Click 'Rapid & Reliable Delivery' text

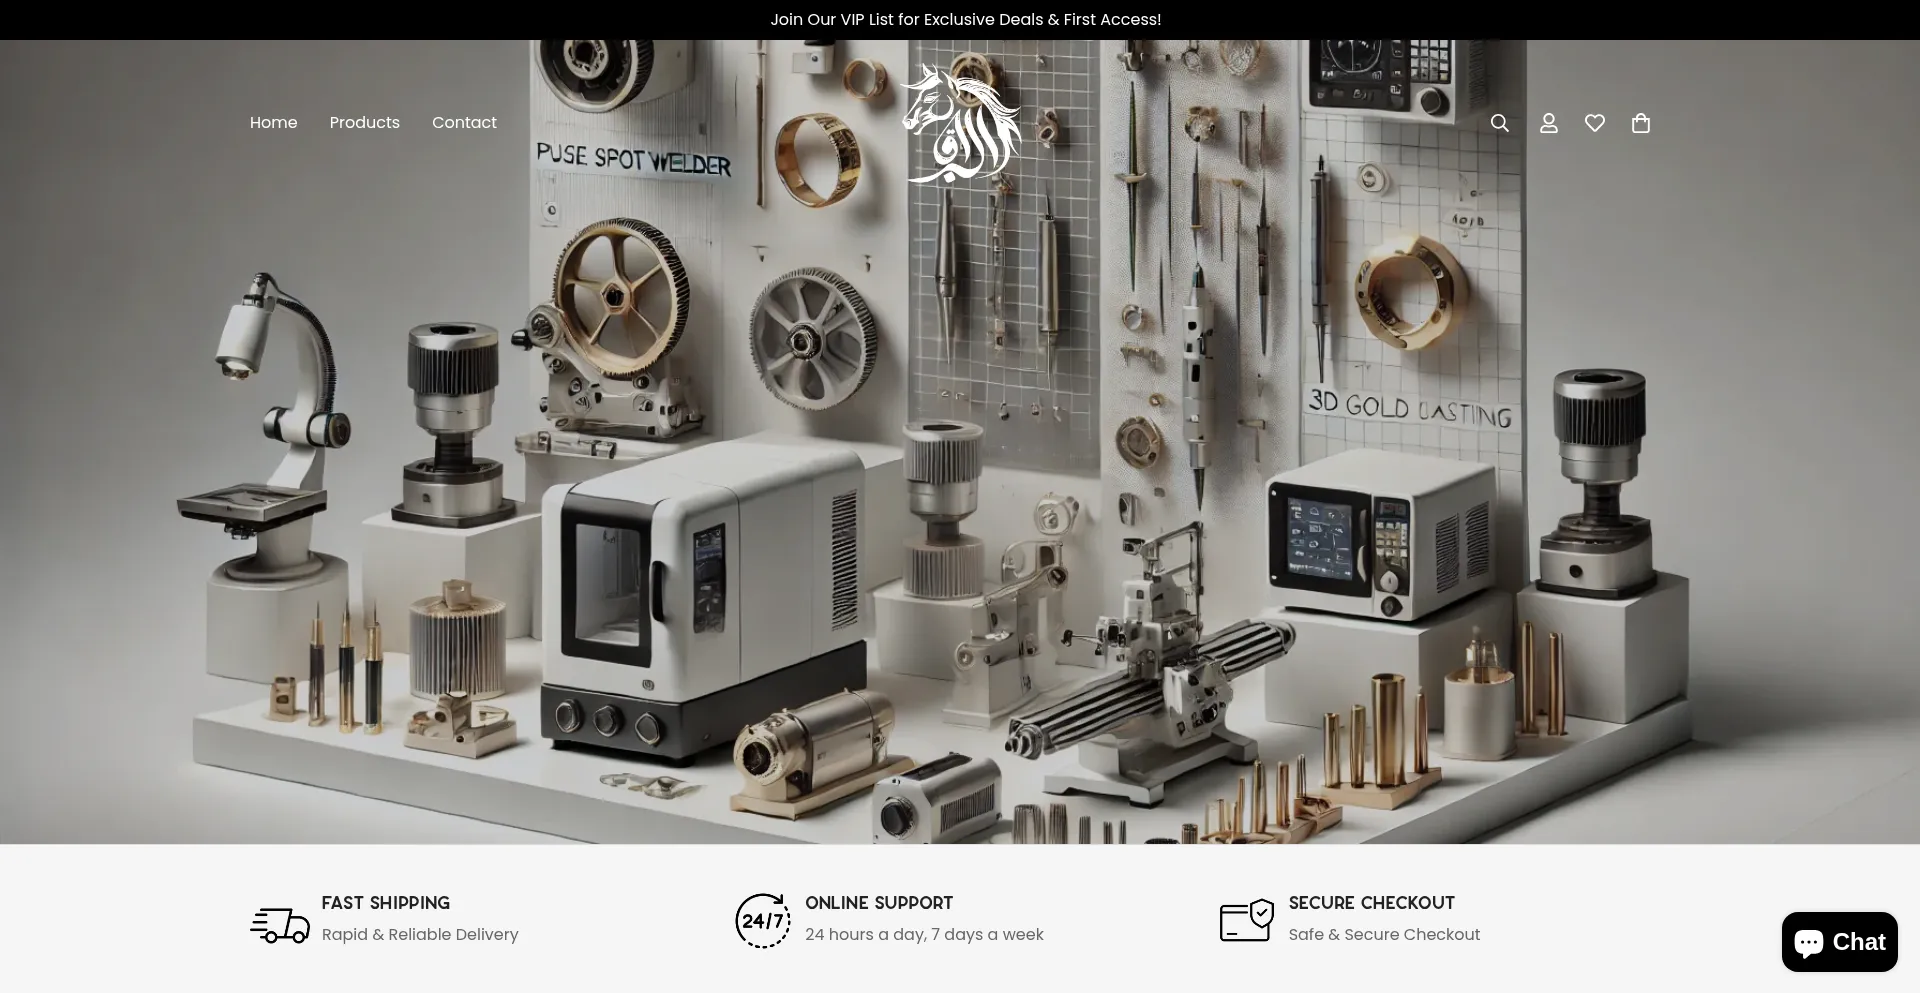coord(420,935)
